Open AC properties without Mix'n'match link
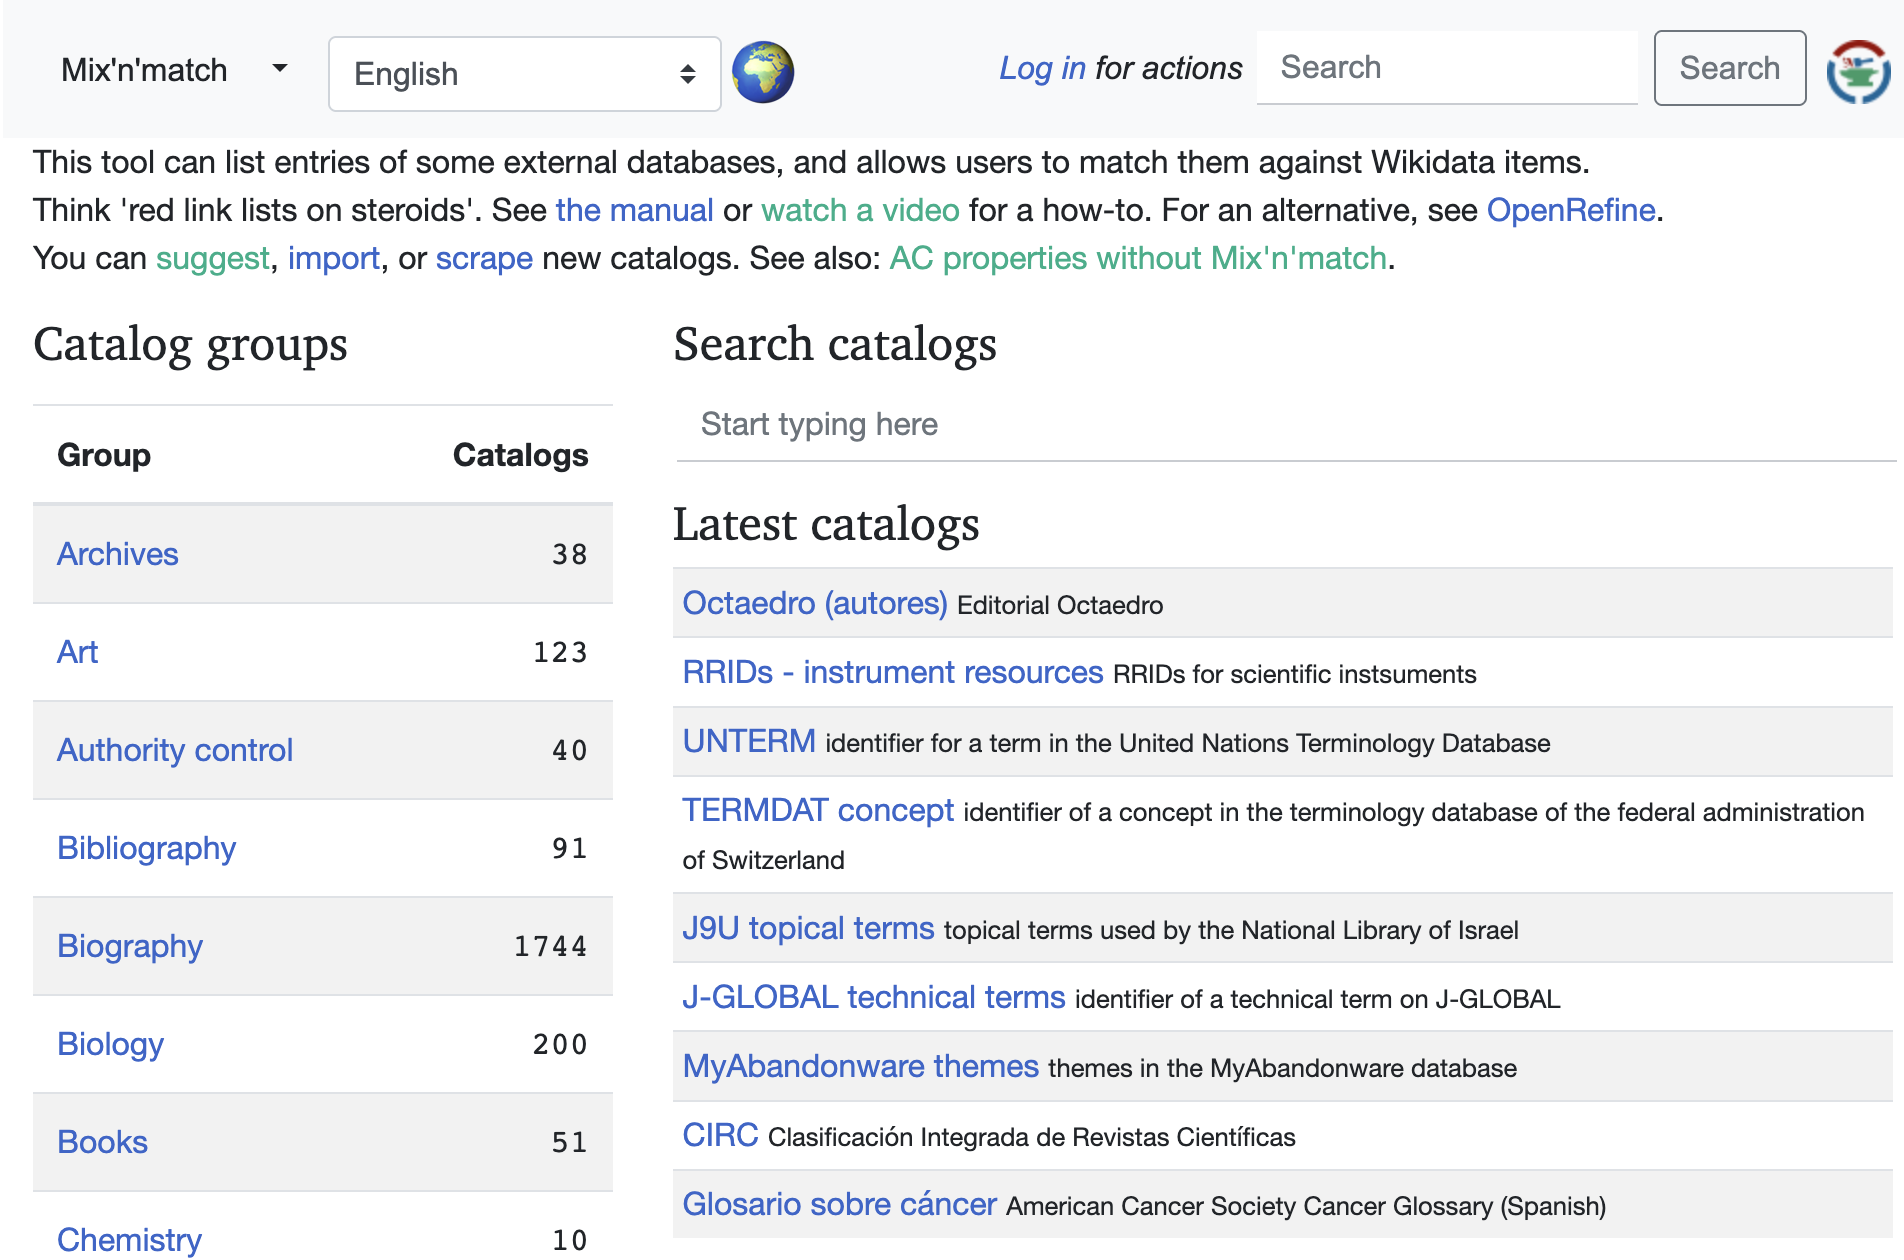Screen dimensions: 1904x1260 (x=1138, y=258)
